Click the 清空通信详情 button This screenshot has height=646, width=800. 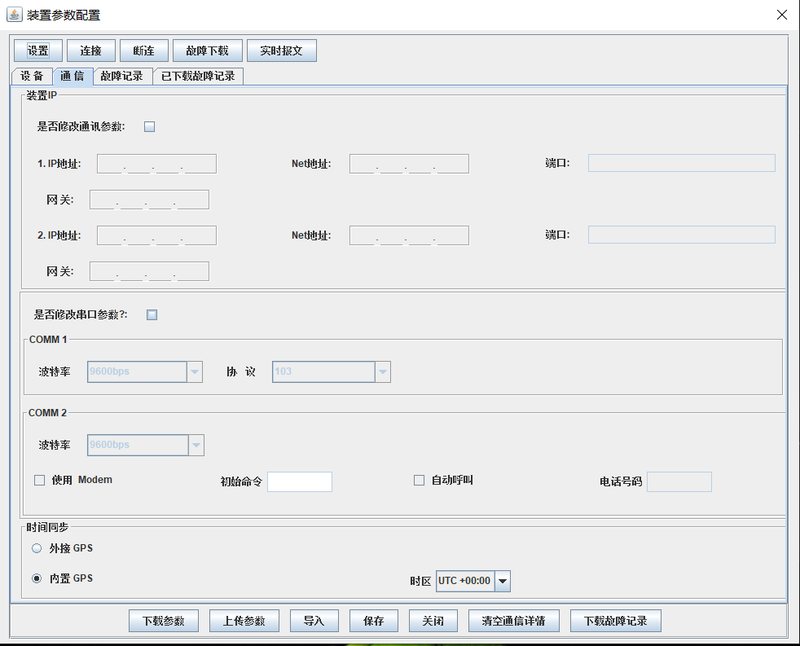click(x=514, y=621)
